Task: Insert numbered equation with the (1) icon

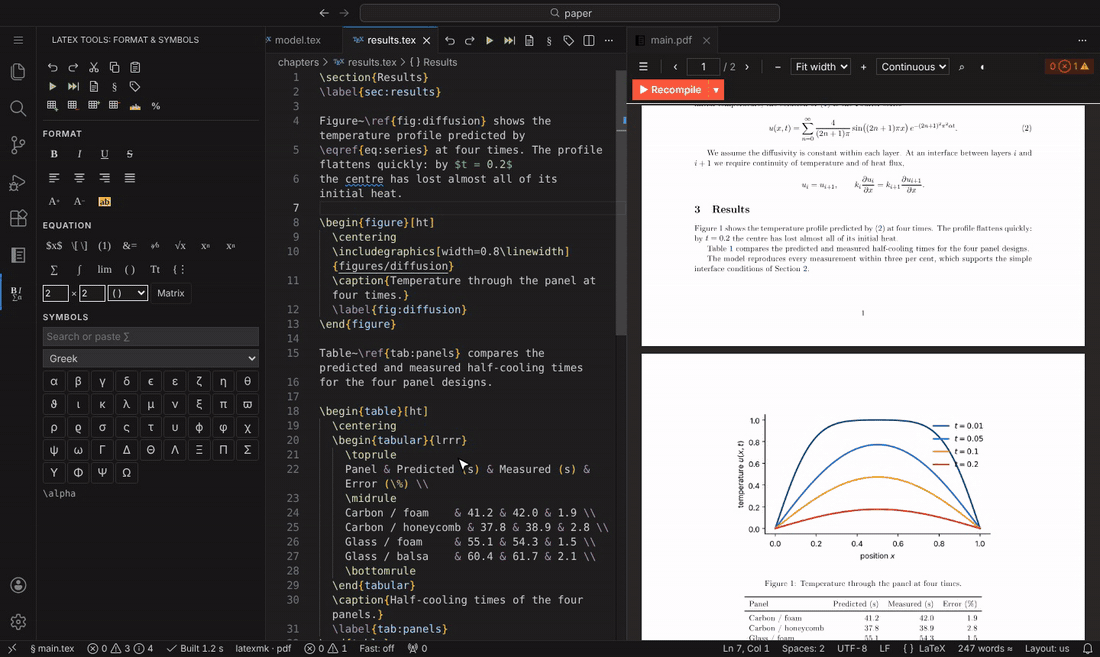Action: (105, 246)
